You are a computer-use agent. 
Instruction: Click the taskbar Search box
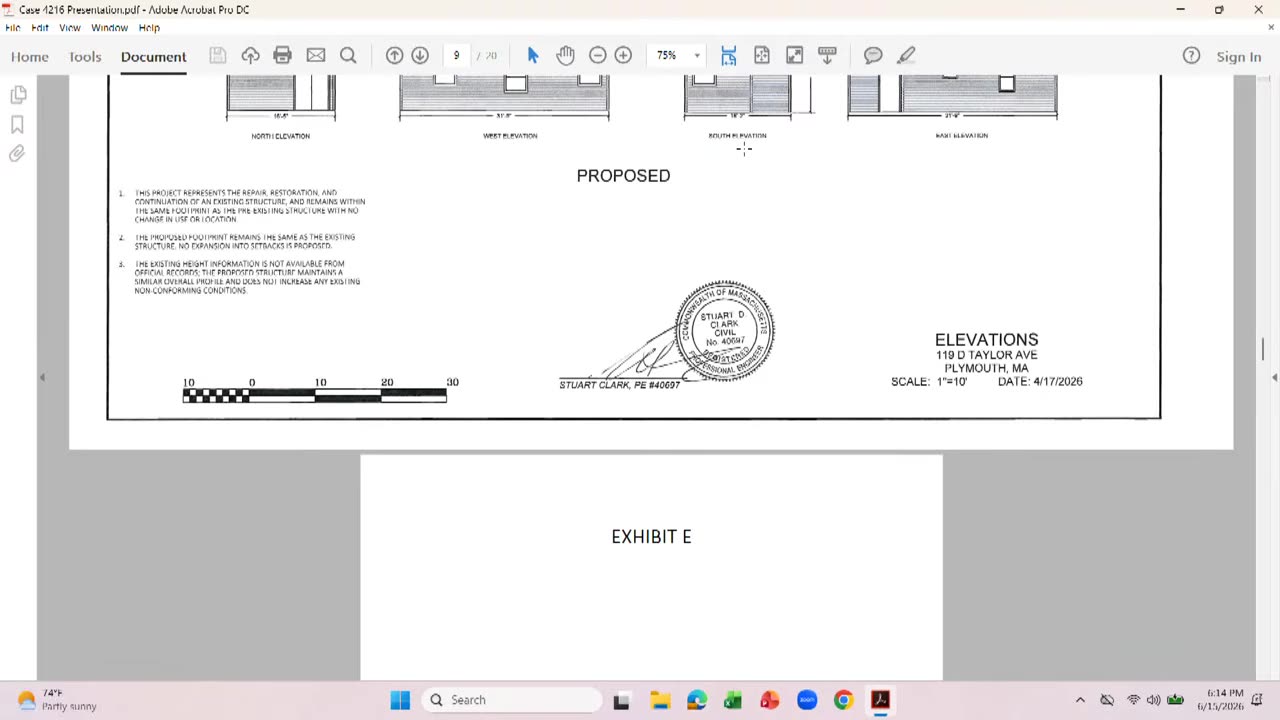[512, 700]
